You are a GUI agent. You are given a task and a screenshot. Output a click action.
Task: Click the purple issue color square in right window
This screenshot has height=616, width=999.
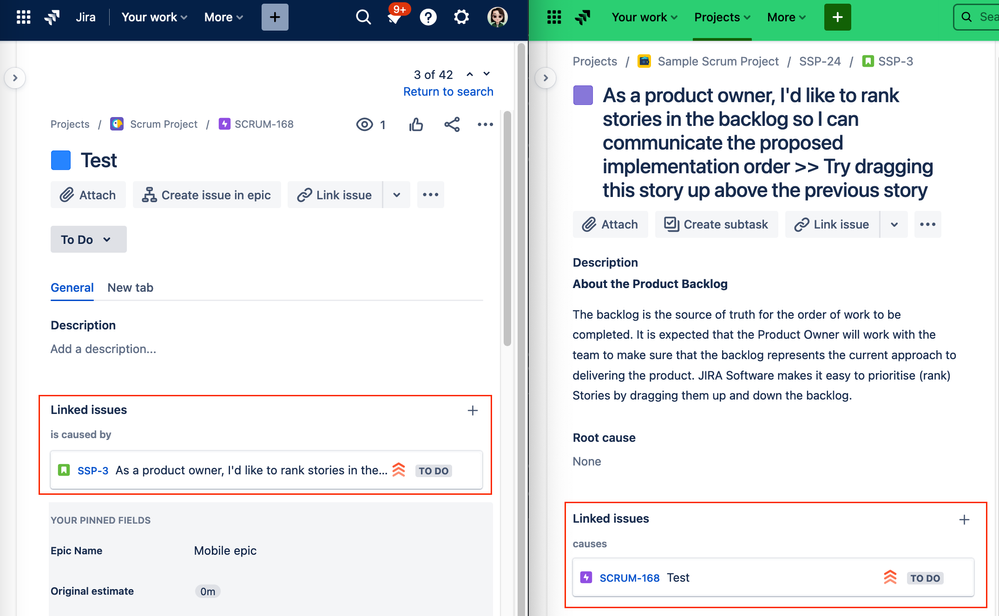(583, 96)
